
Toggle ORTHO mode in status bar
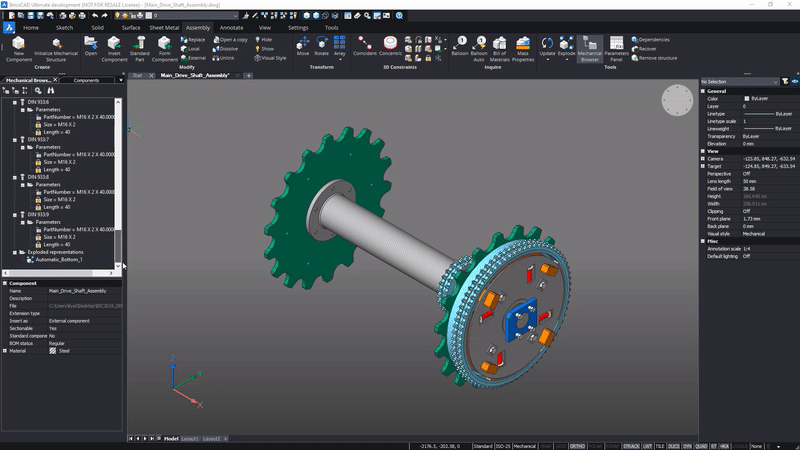[x=577, y=446]
